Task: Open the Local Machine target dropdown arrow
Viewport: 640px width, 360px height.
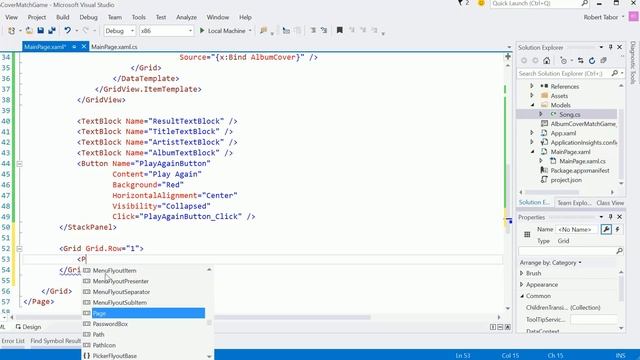Action: pyautogui.click(x=250, y=31)
